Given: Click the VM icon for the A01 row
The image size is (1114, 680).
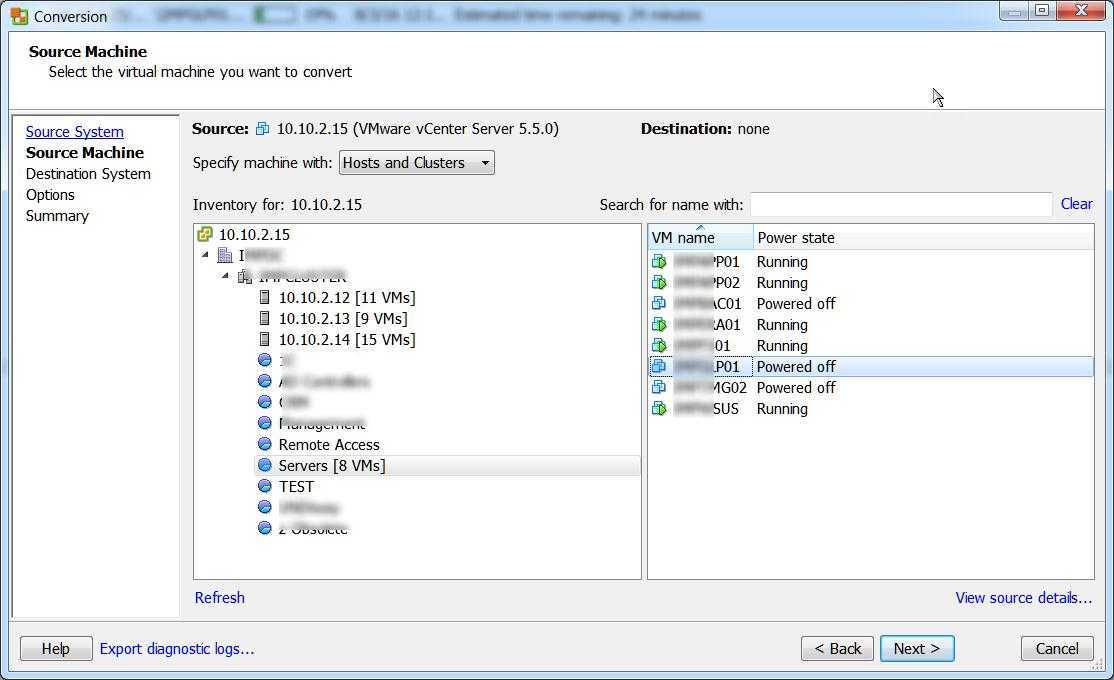Looking at the screenshot, I should [x=659, y=325].
